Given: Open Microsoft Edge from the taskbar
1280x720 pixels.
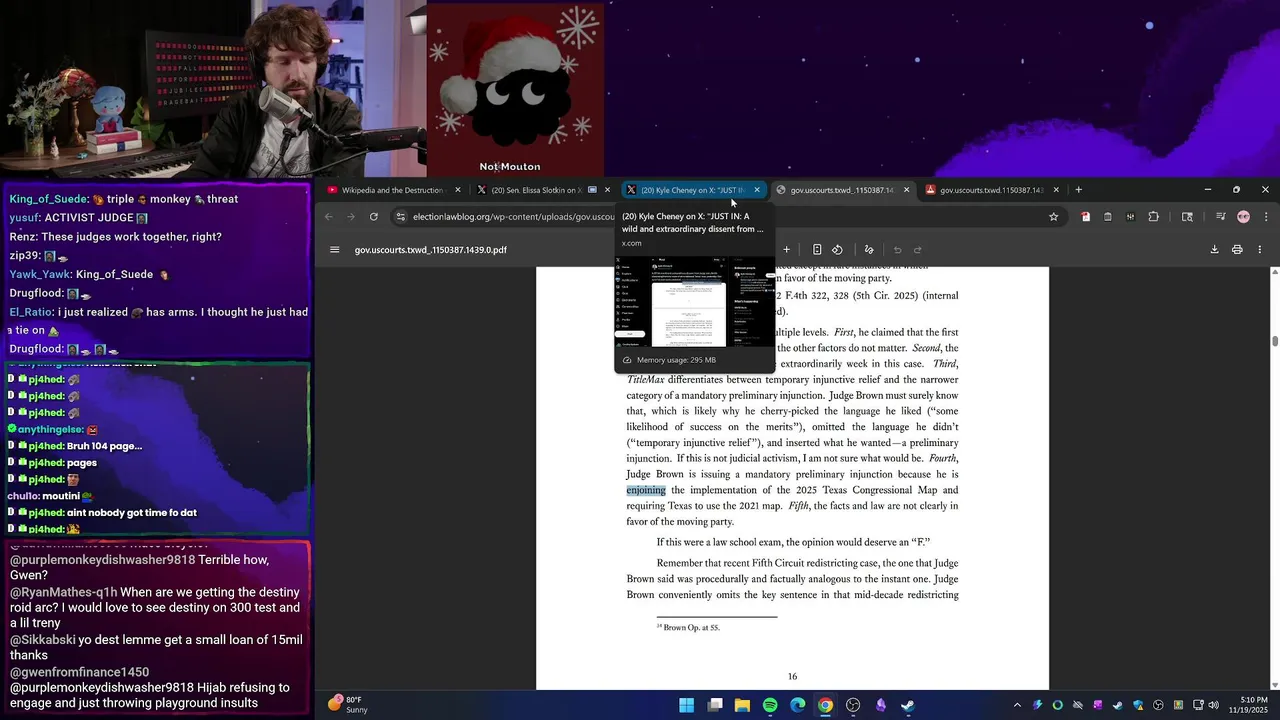Looking at the screenshot, I should tap(797, 705).
